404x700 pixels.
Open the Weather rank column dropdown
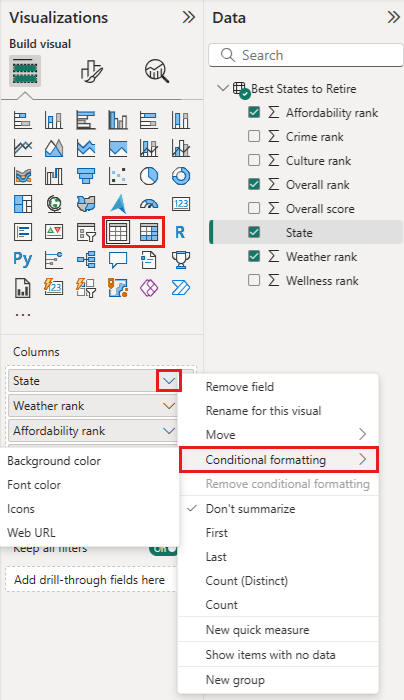click(169, 406)
